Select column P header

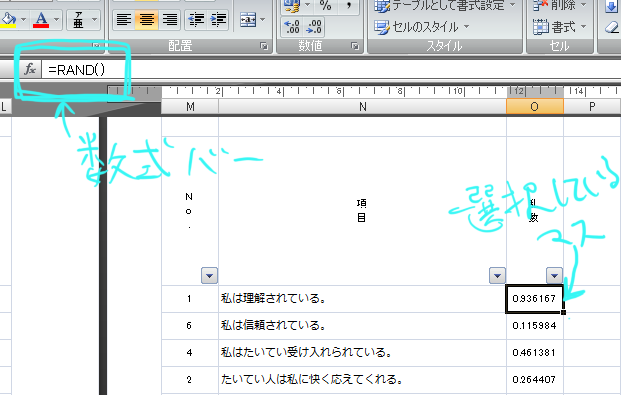(x=592, y=107)
